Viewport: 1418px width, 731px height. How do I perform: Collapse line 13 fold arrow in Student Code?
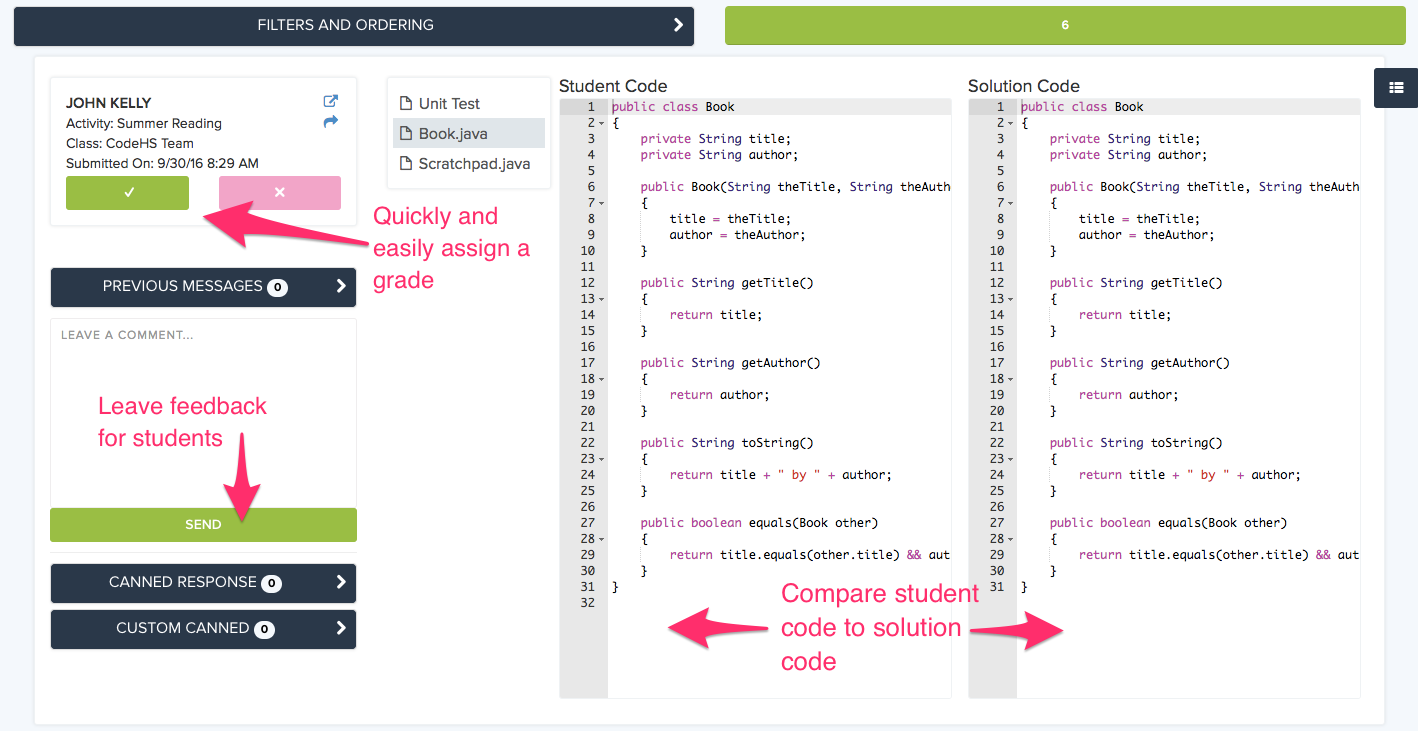(602, 299)
